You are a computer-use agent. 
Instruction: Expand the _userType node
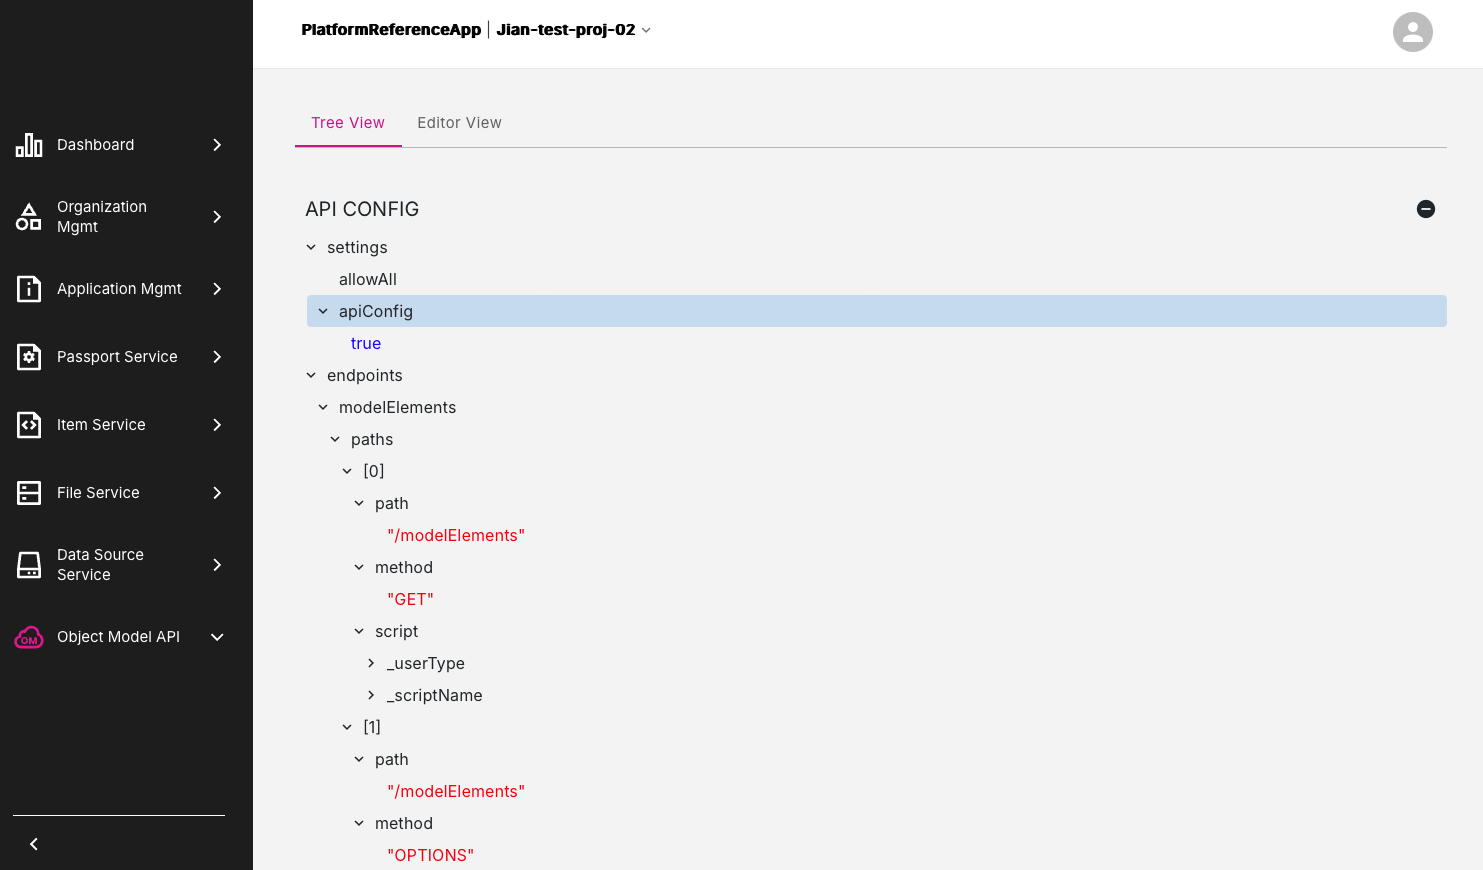click(371, 663)
